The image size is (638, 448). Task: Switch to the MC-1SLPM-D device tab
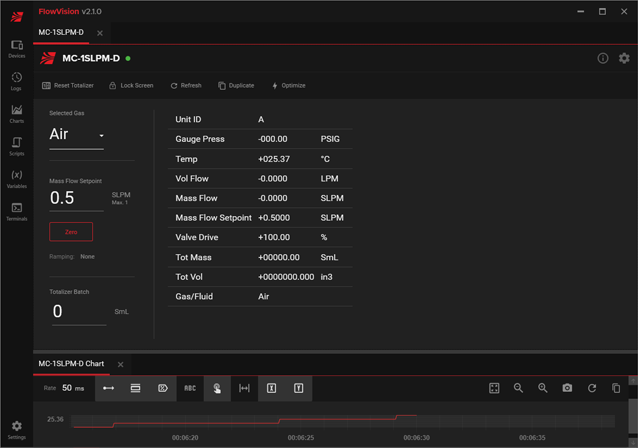pos(62,33)
